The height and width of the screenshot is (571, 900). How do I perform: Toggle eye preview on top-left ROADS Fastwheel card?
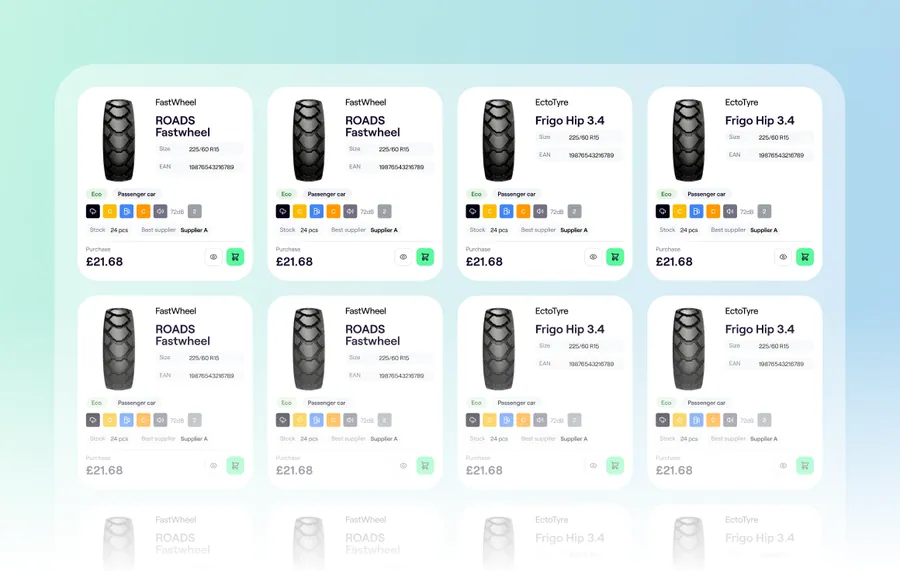click(214, 257)
